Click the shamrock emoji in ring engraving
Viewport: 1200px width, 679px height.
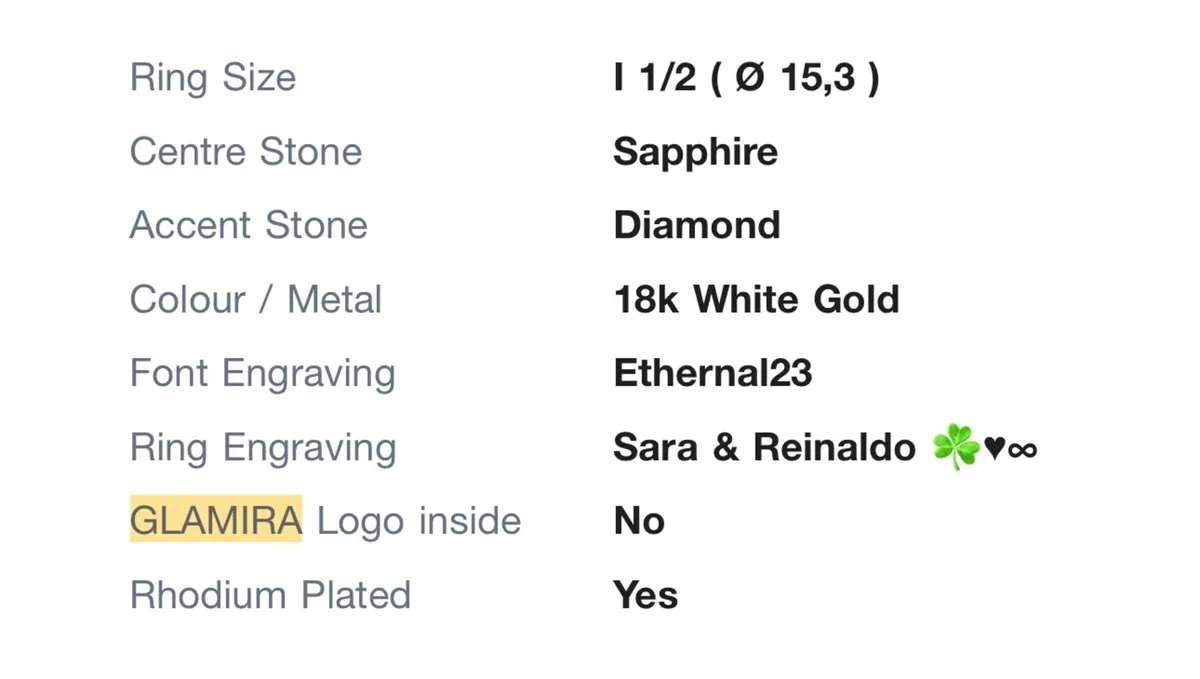pyautogui.click(x=956, y=447)
